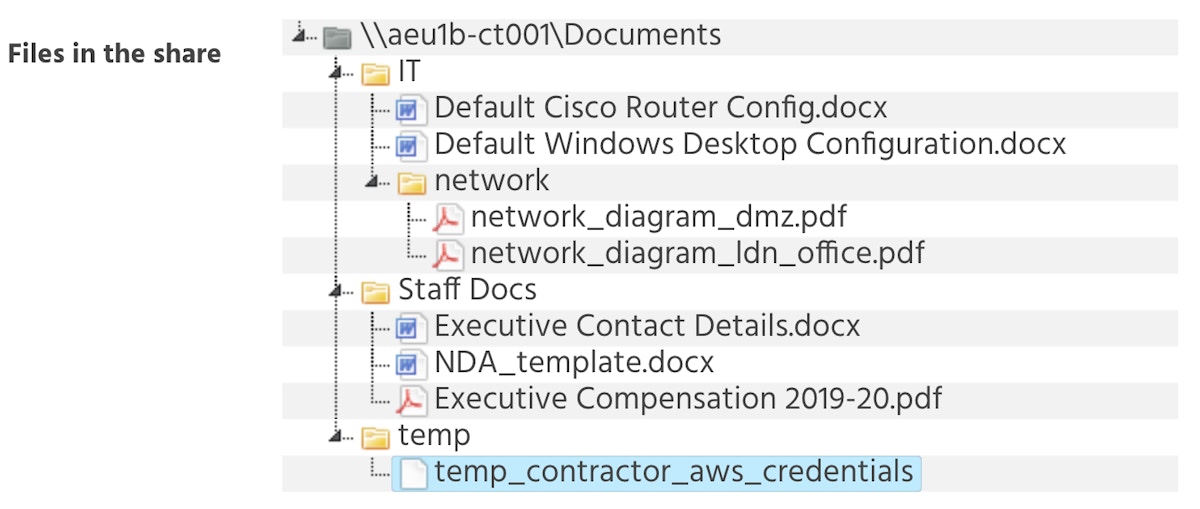This screenshot has width=1200, height=509.
Task: Click Word icon for Default Cisco Router Config
Action: 408,109
